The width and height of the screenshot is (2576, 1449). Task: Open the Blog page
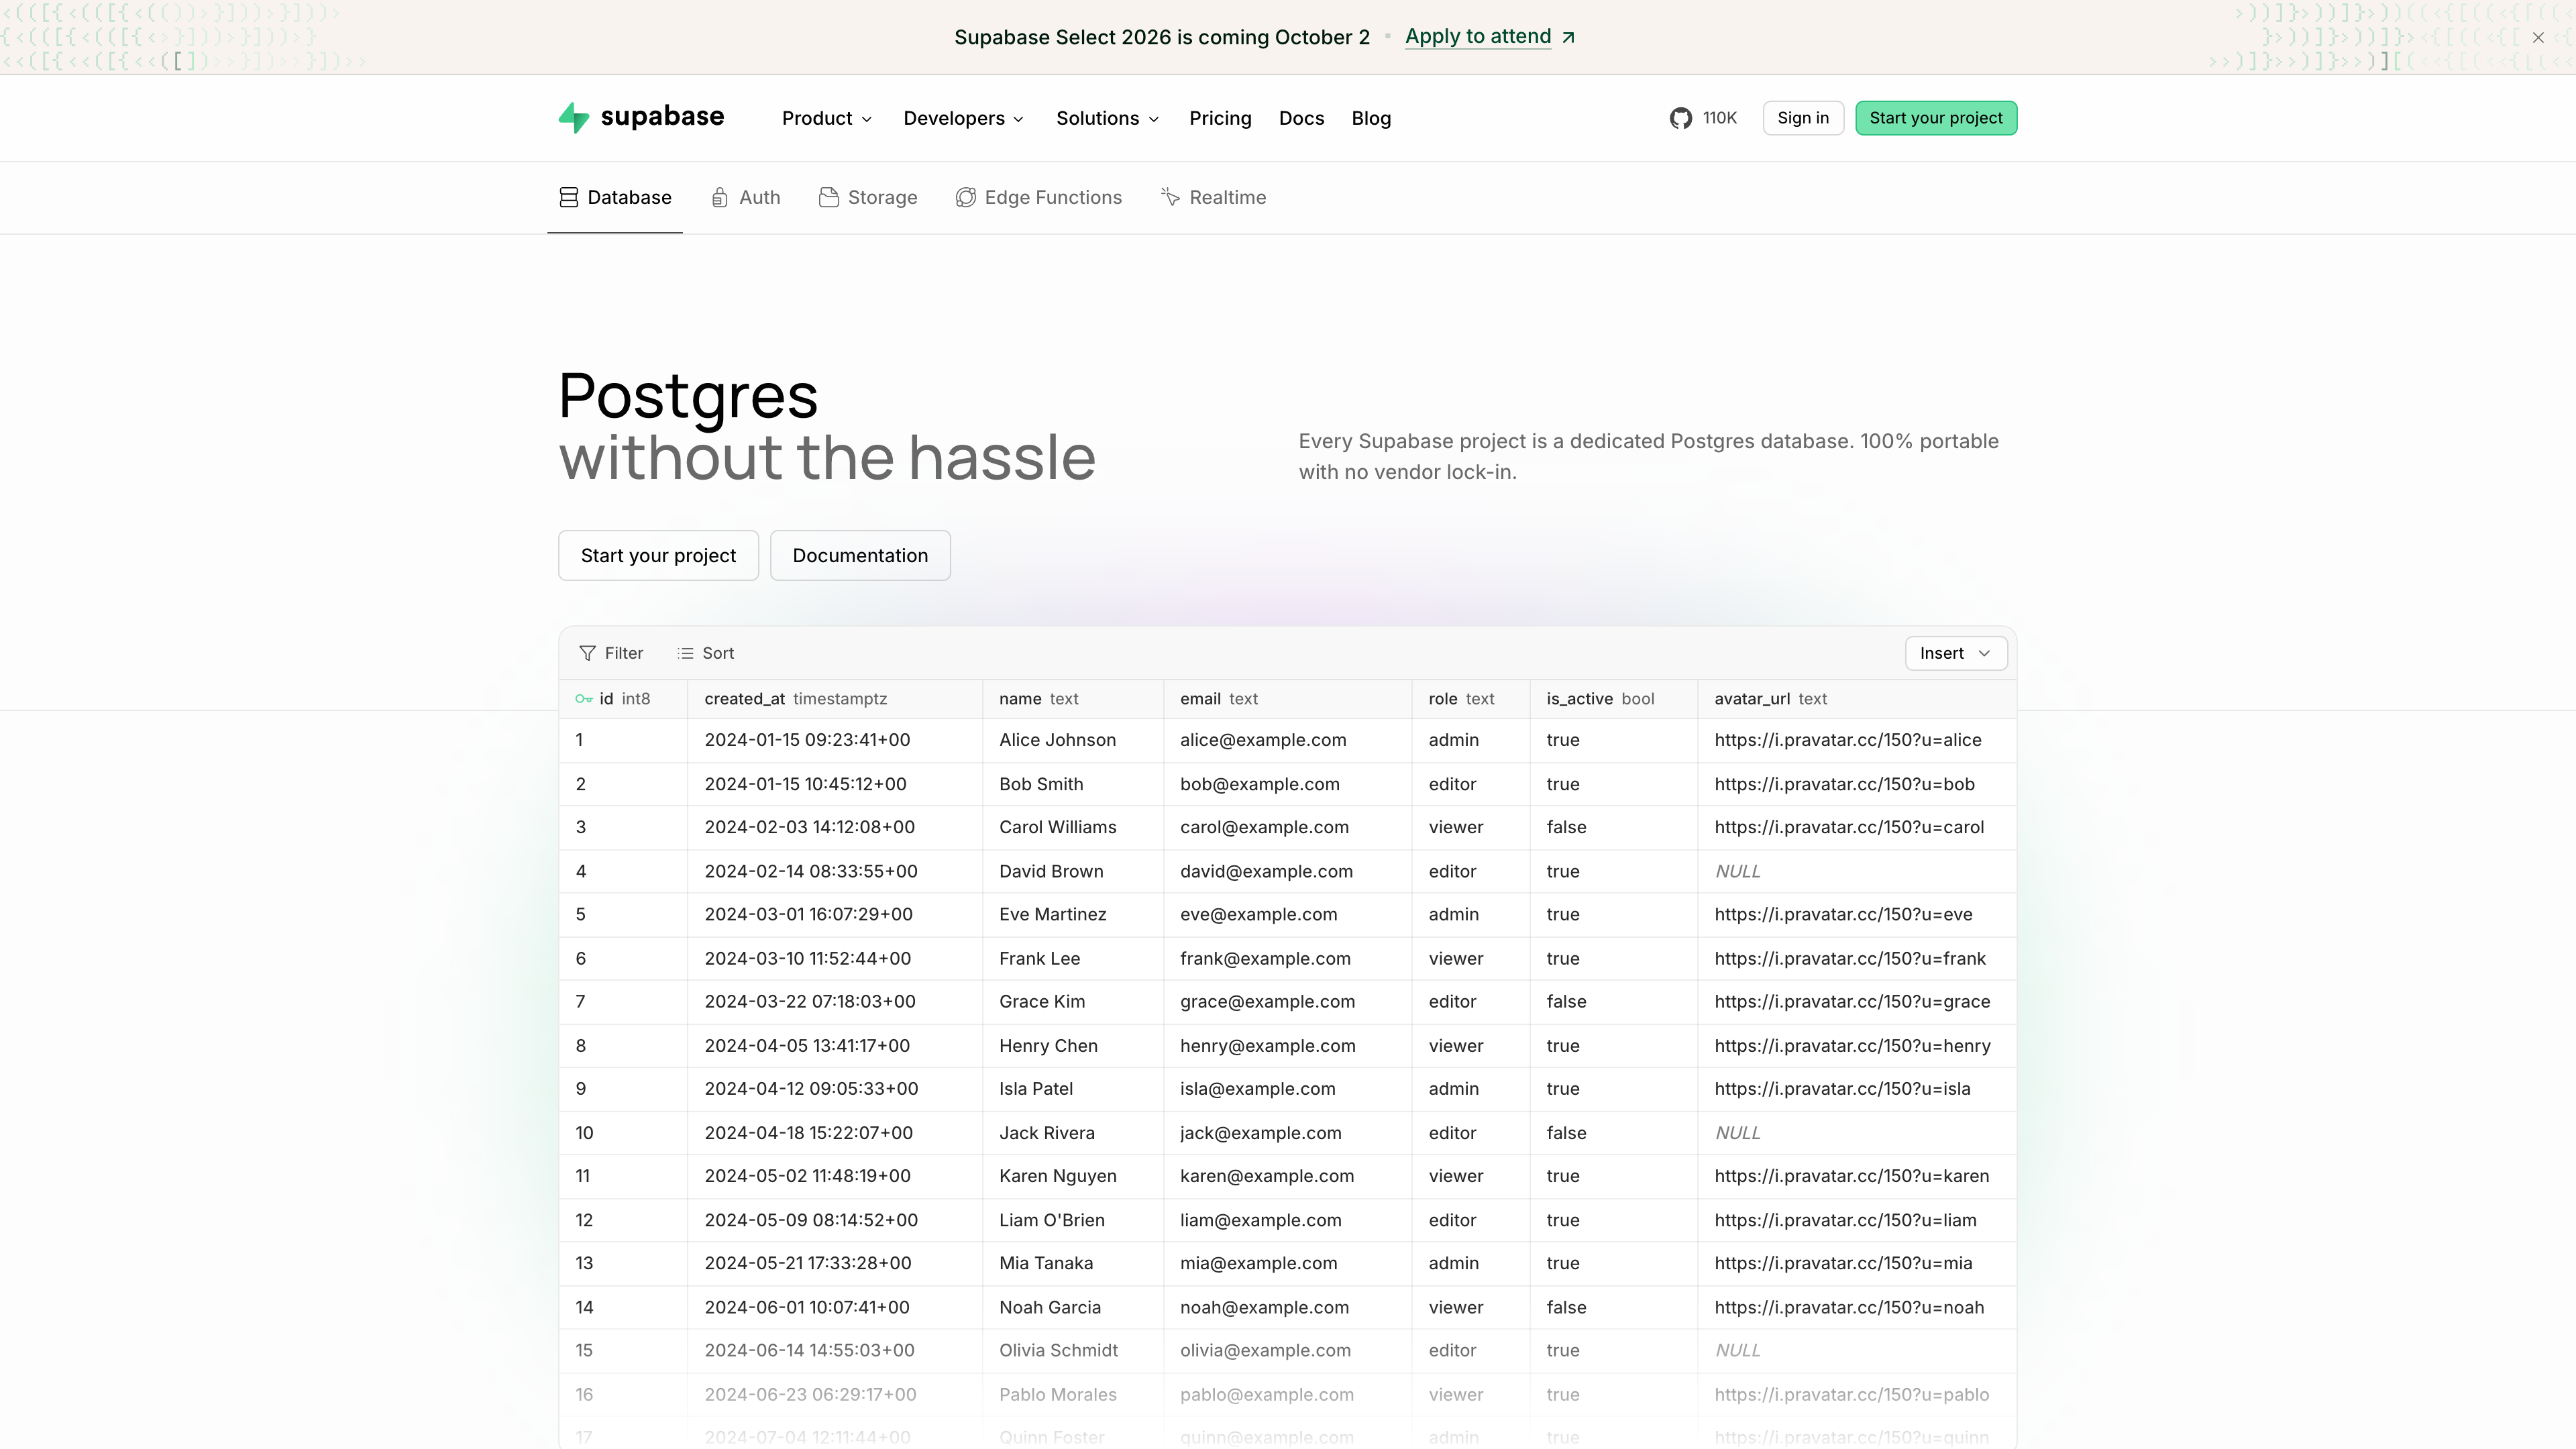1371,118
